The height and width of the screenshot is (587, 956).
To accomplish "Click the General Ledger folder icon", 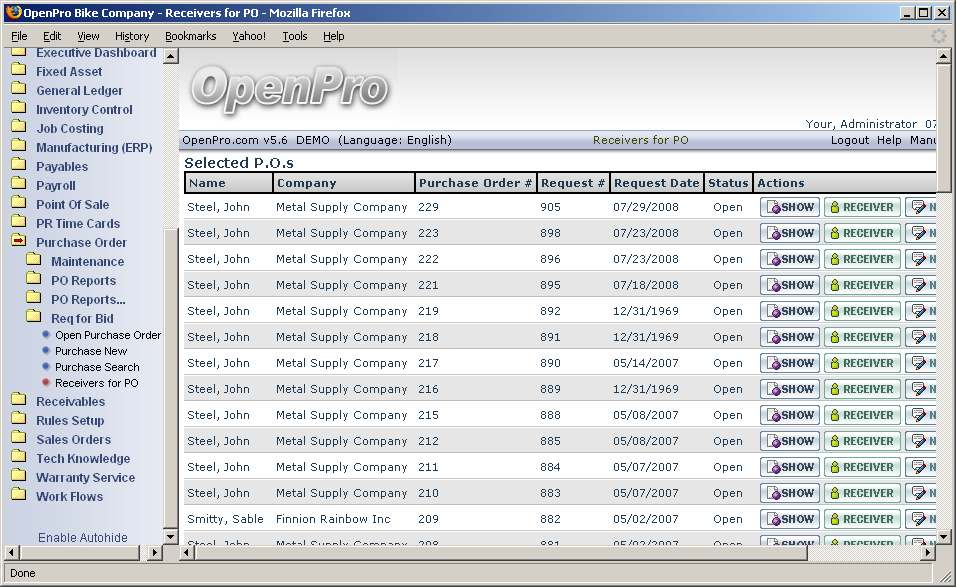I will pos(18,90).
